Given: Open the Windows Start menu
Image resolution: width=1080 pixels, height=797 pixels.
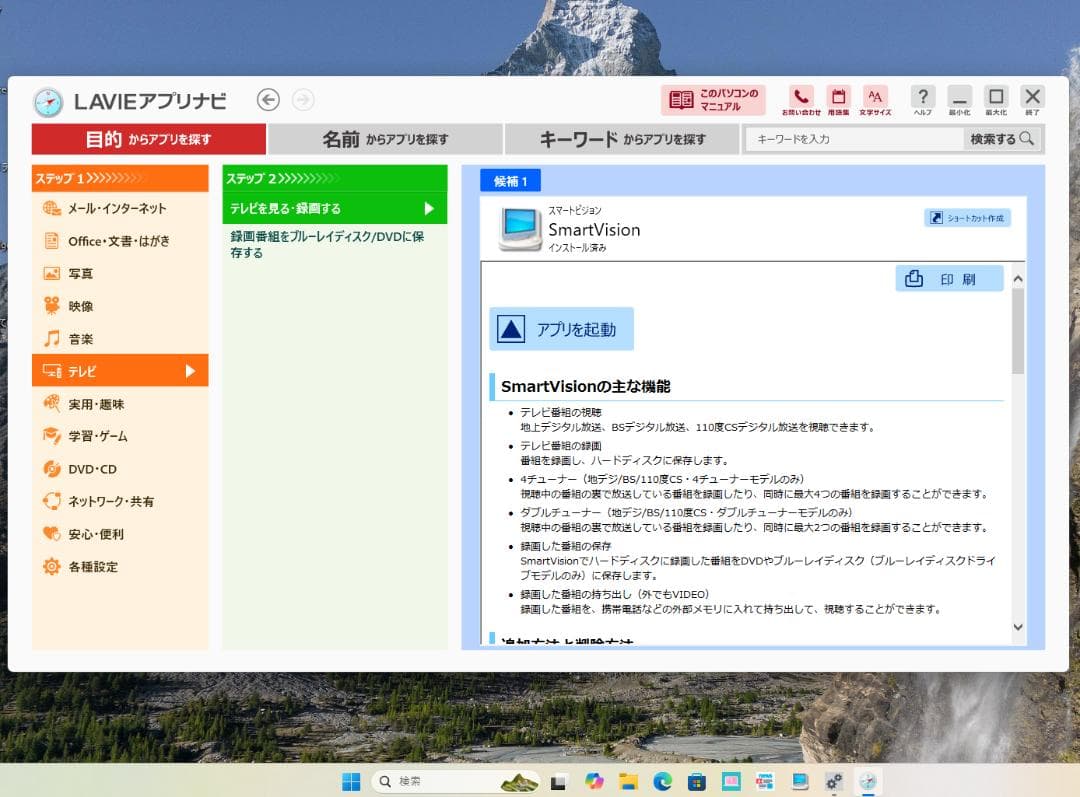Looking at the screenshot, I should (x=351, y=781).
